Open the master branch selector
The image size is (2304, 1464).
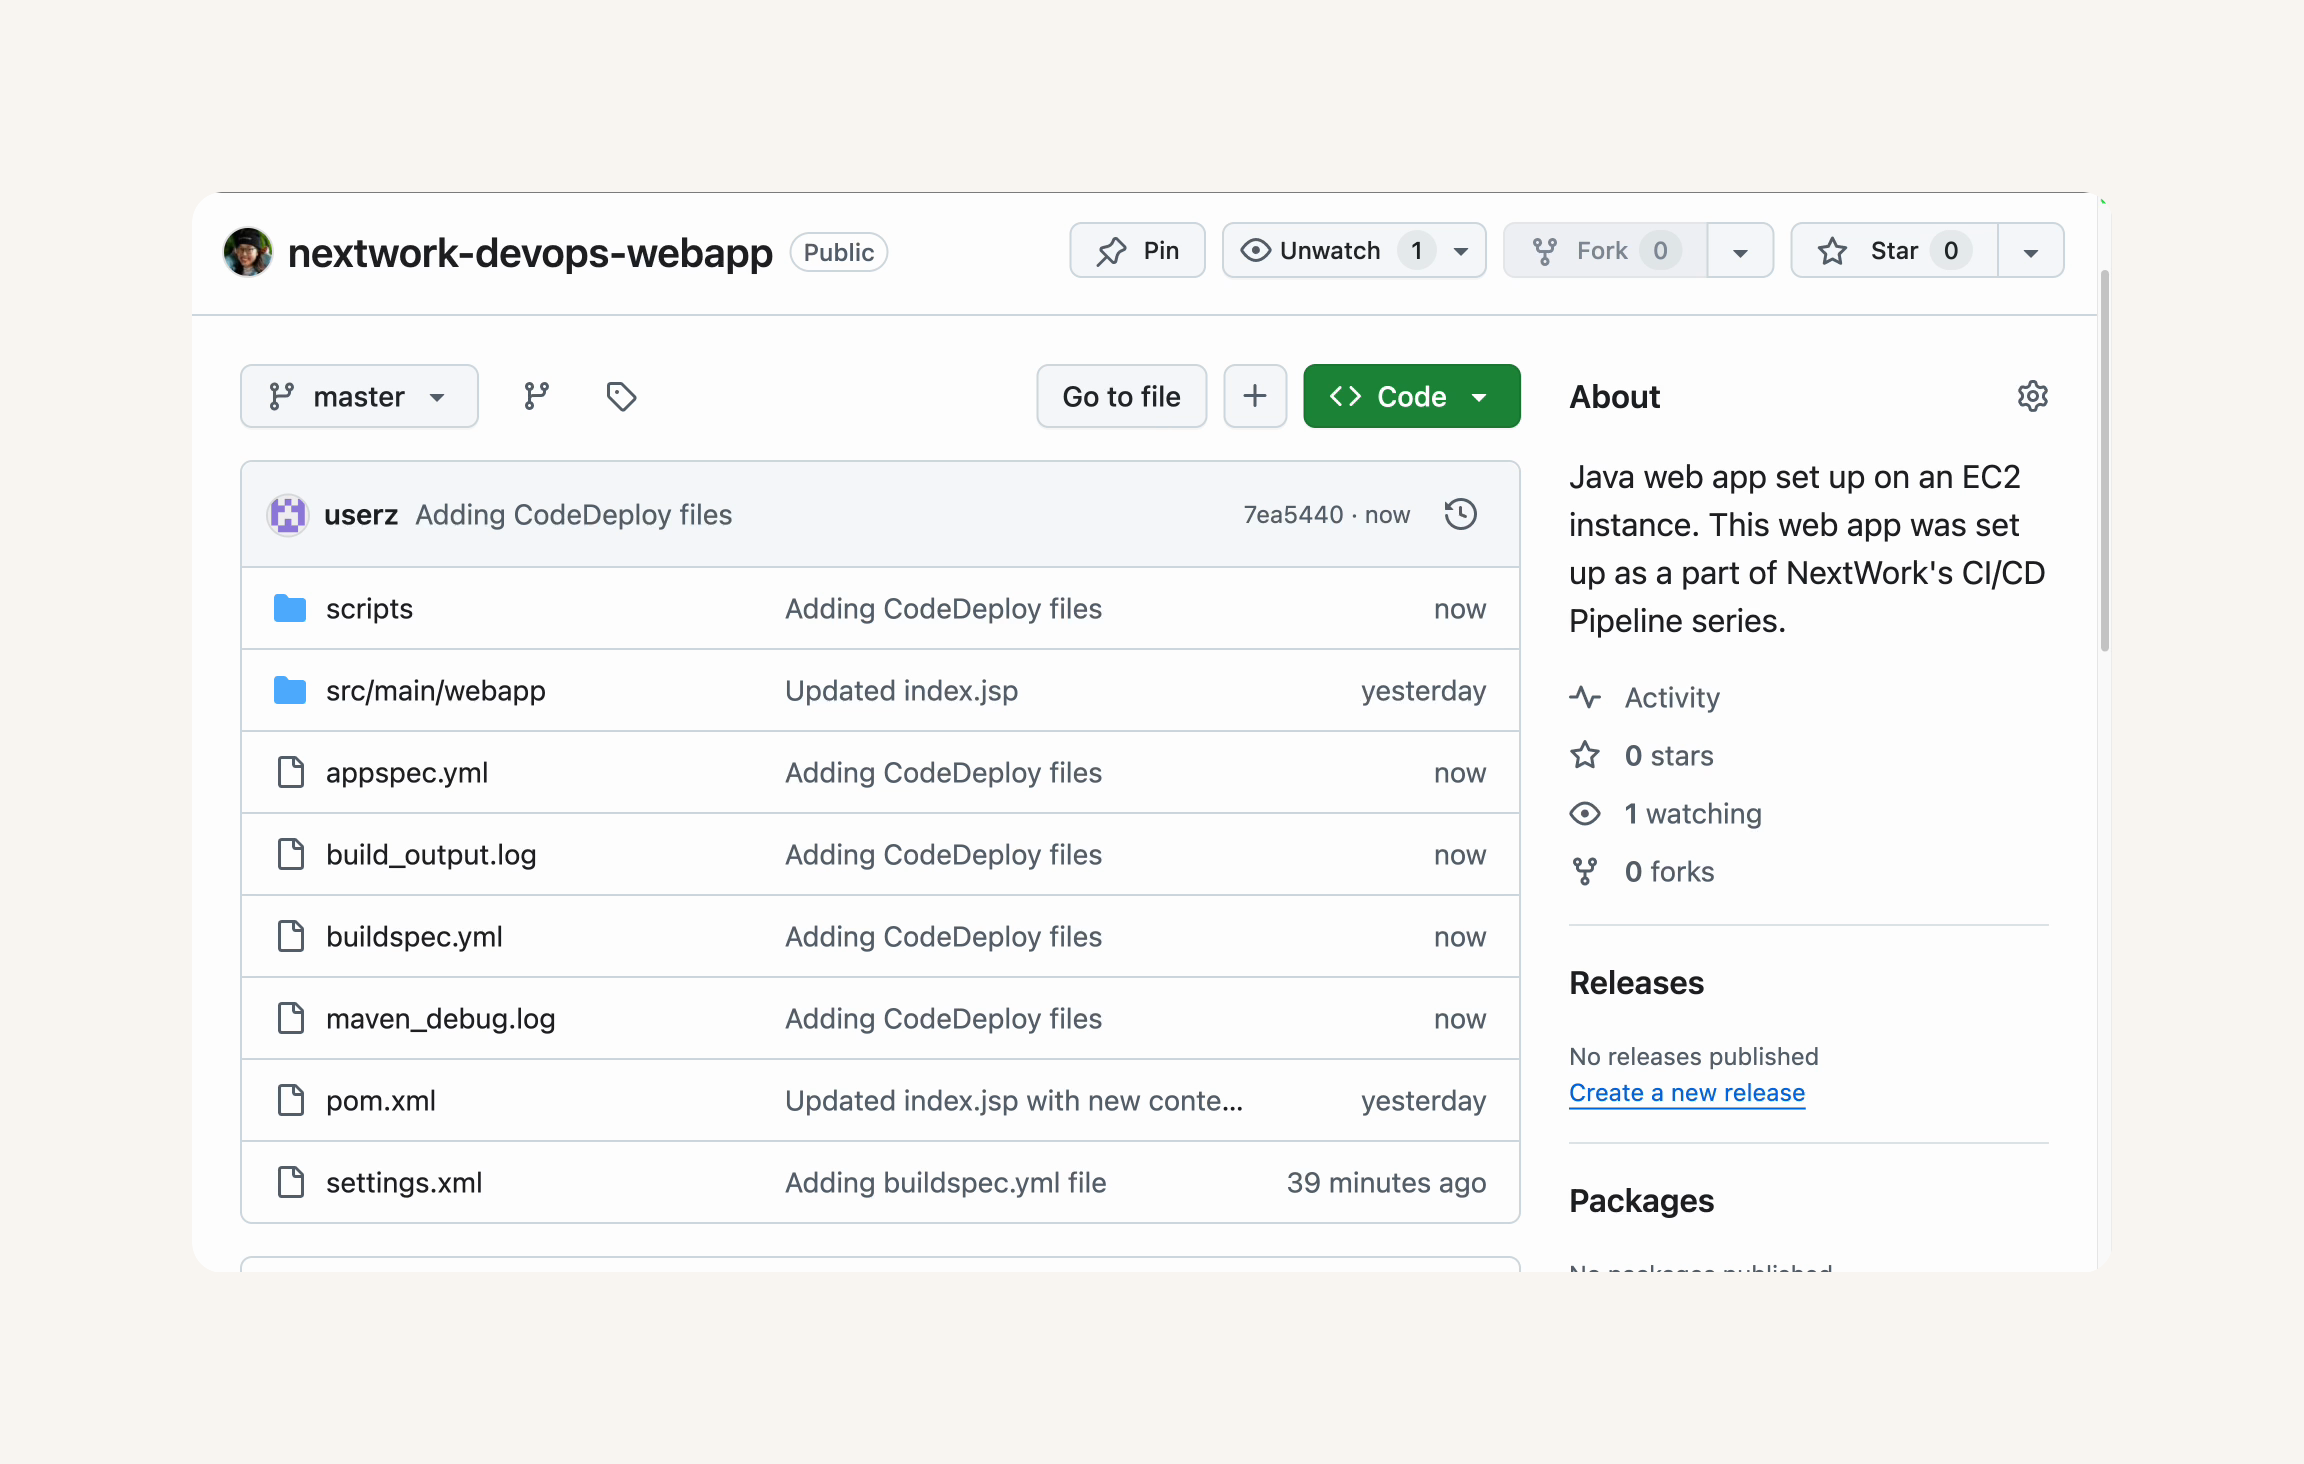[x=359, y=397]
